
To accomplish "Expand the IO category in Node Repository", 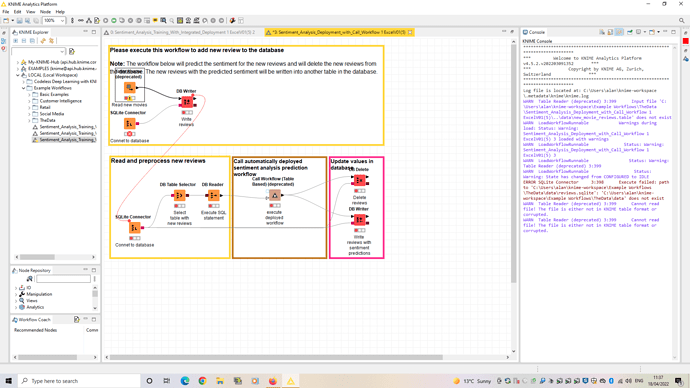I will point(16,288).
